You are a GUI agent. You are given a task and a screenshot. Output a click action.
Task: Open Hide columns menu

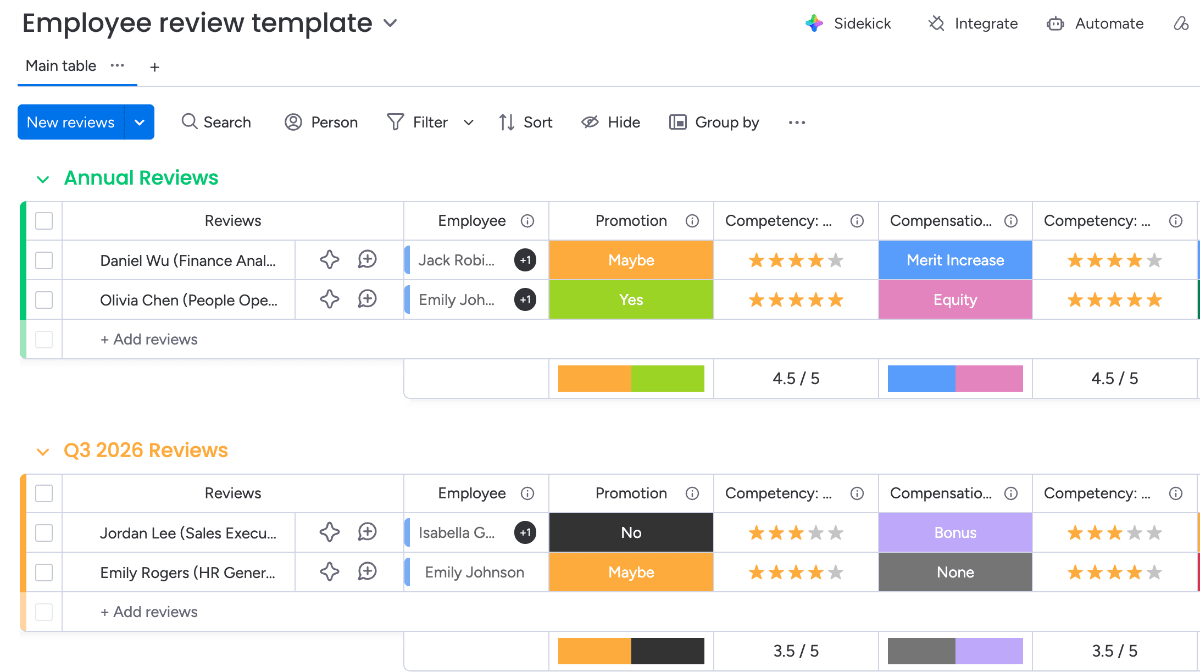[611, 122]
